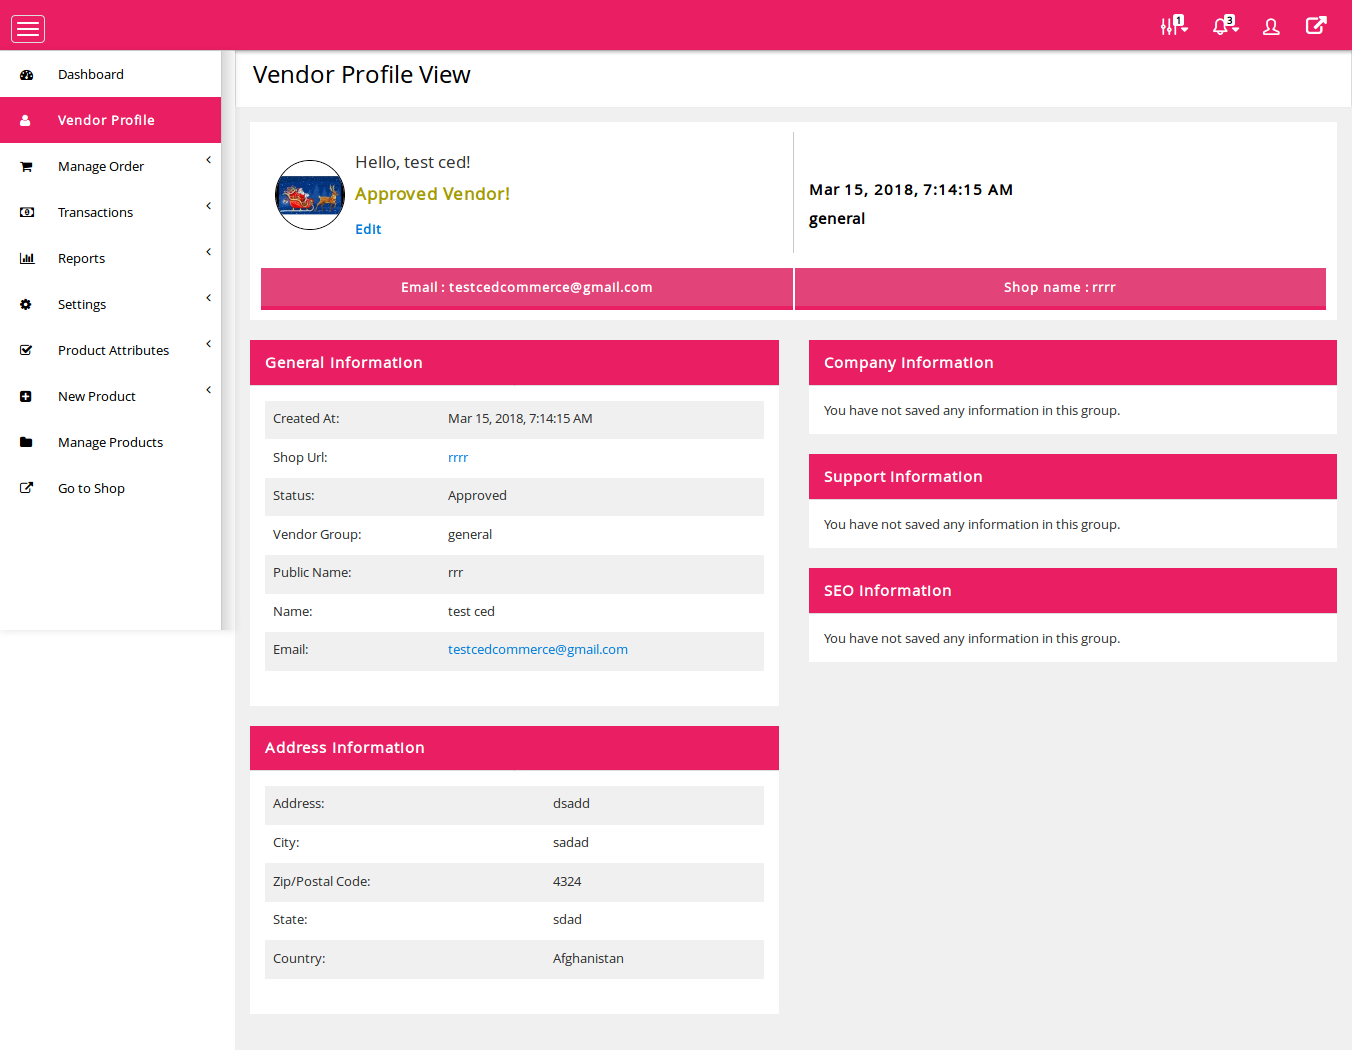Click the Reports bar chart icon

[x=27, y=259]
